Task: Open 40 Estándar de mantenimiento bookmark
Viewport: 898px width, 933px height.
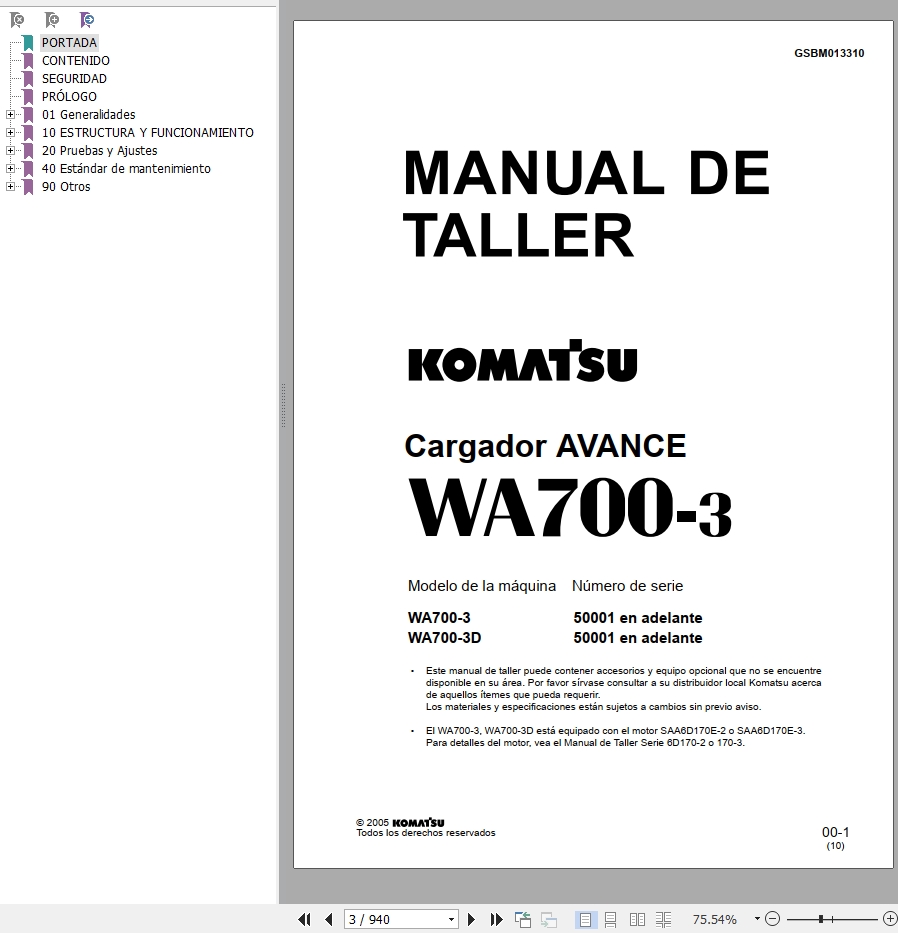Action: pos(126,168)
